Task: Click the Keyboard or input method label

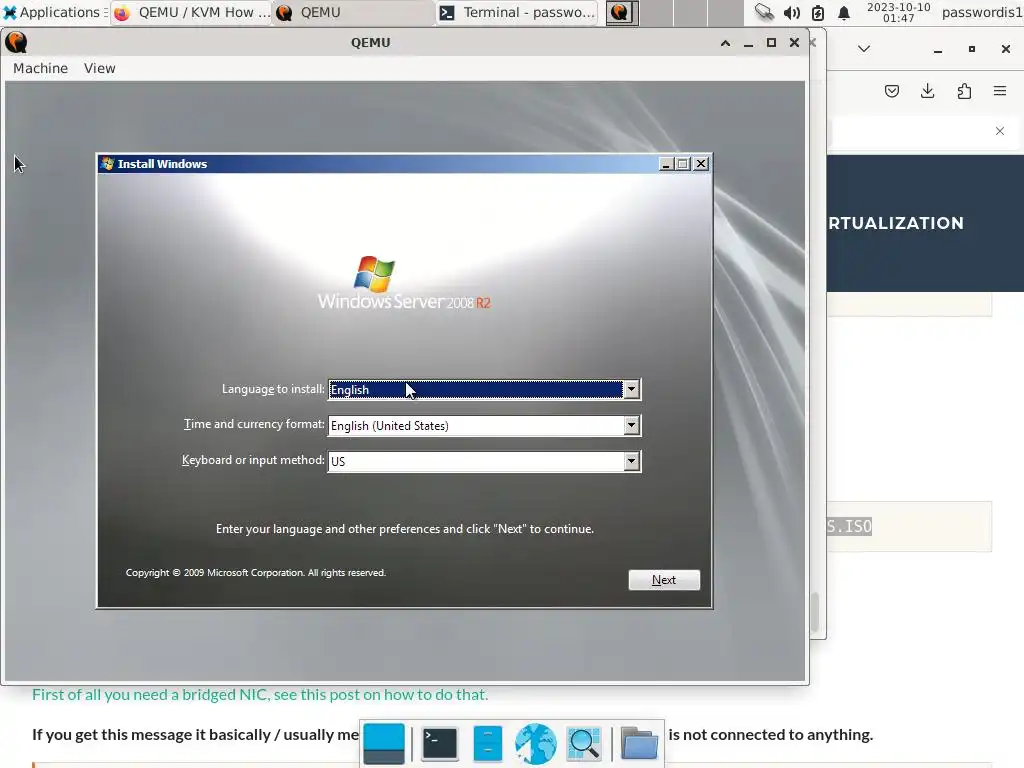Action: point(253,460)
